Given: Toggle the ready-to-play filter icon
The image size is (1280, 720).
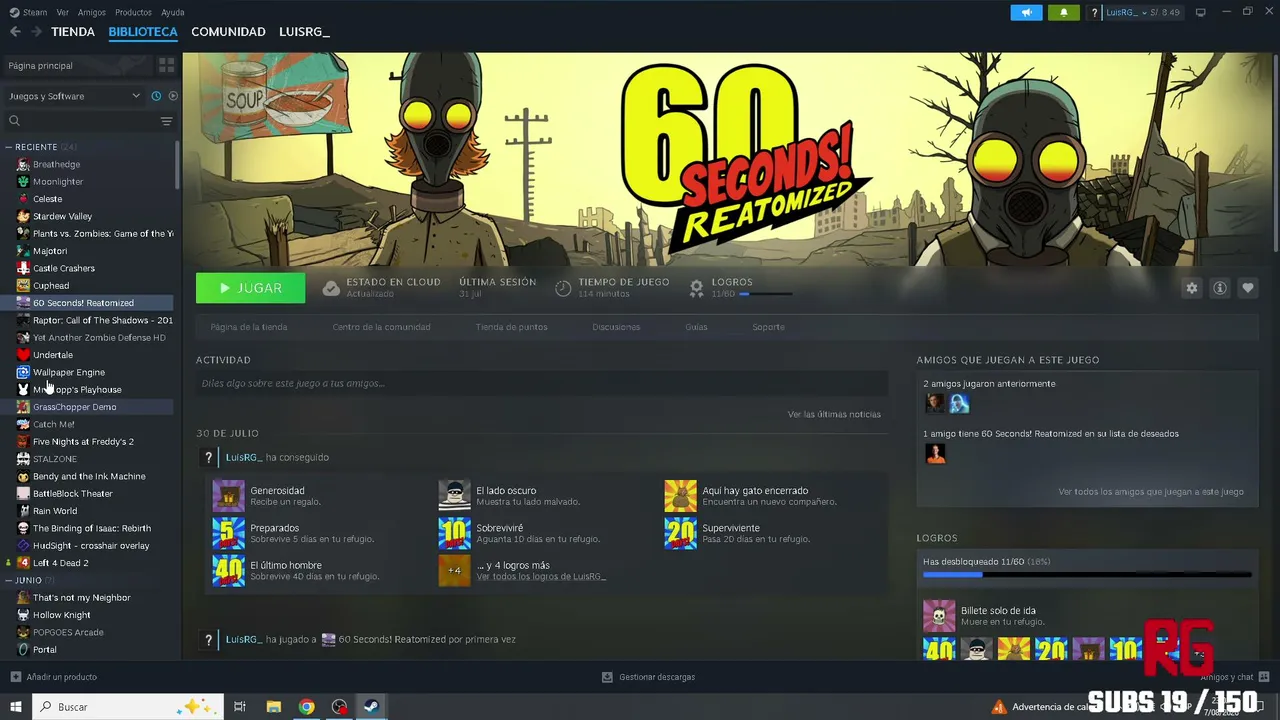Looking at the screenshot, I should pyautogui.click(x=173, y=96).
